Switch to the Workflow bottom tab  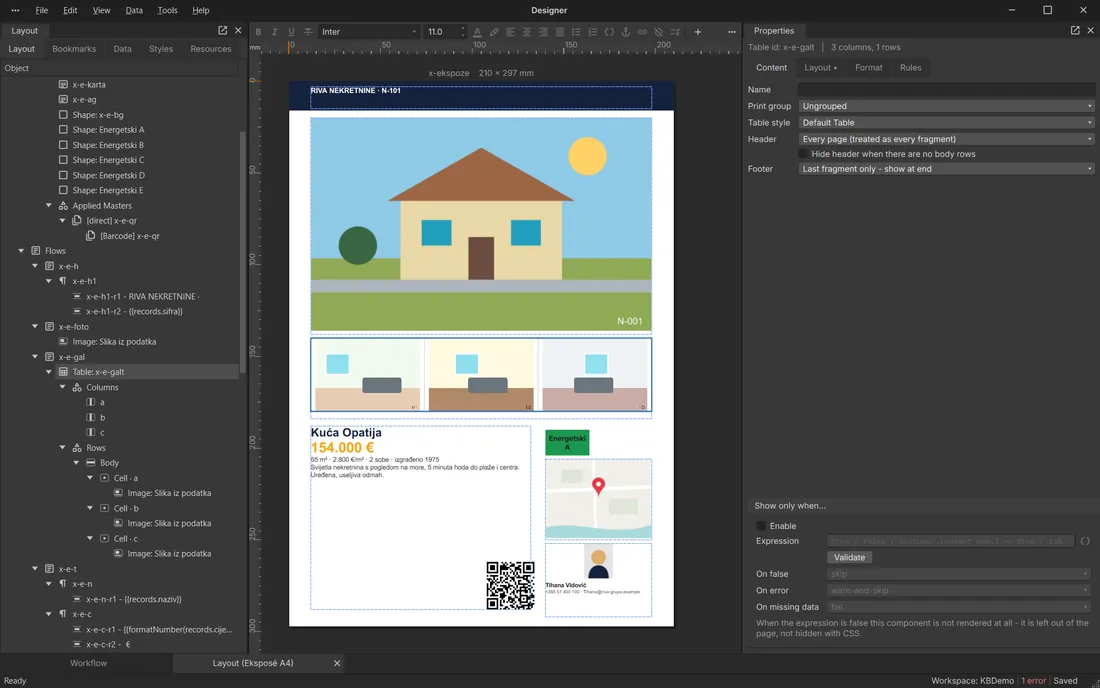88,663
